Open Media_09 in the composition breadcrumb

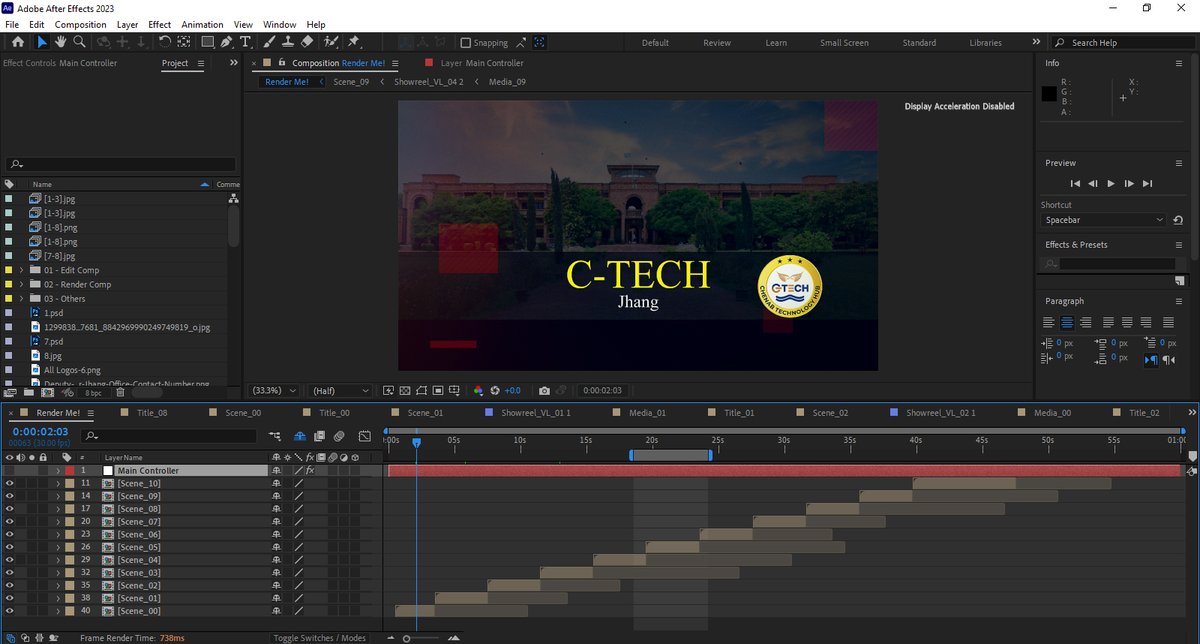tap(507, 82)
